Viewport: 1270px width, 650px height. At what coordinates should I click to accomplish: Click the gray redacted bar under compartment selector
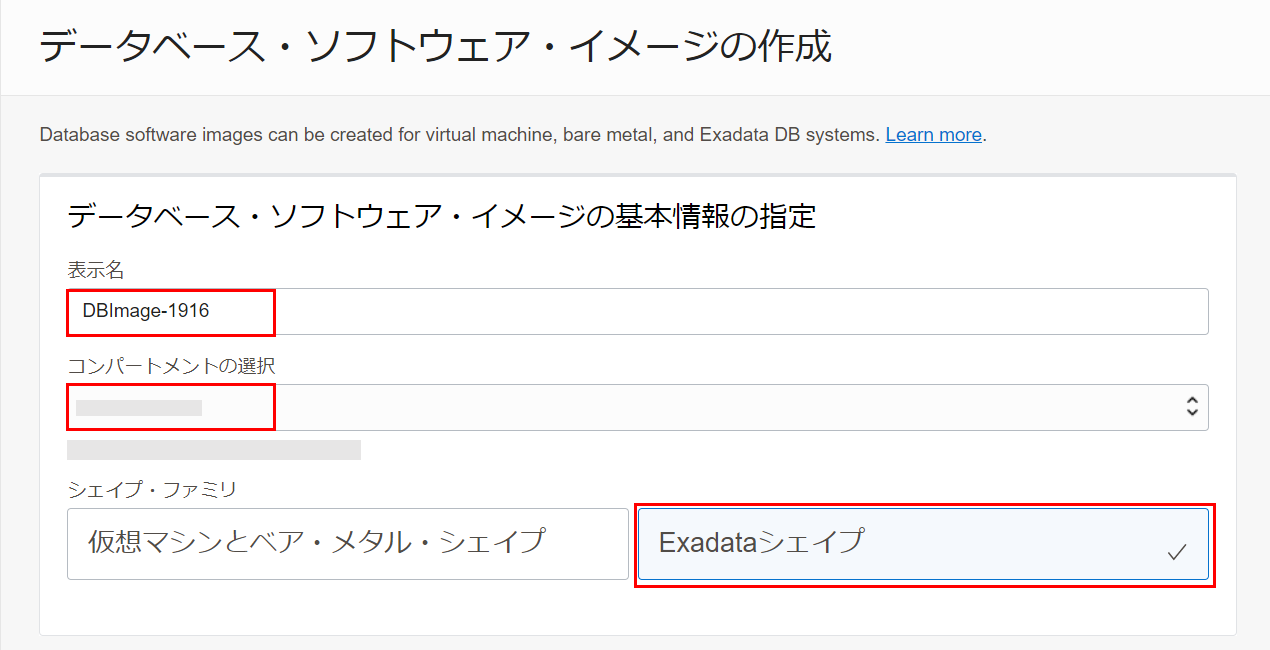[214, 450]
